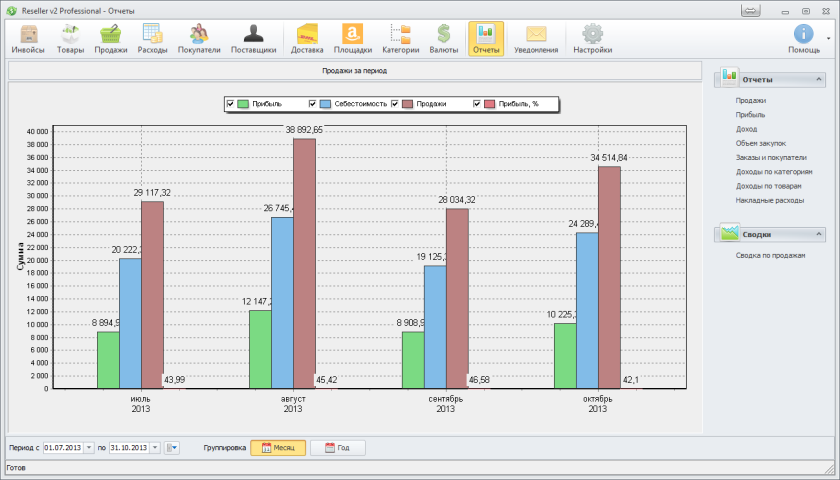Disable the Прибыль, % series checkbox

click(477, 103)
